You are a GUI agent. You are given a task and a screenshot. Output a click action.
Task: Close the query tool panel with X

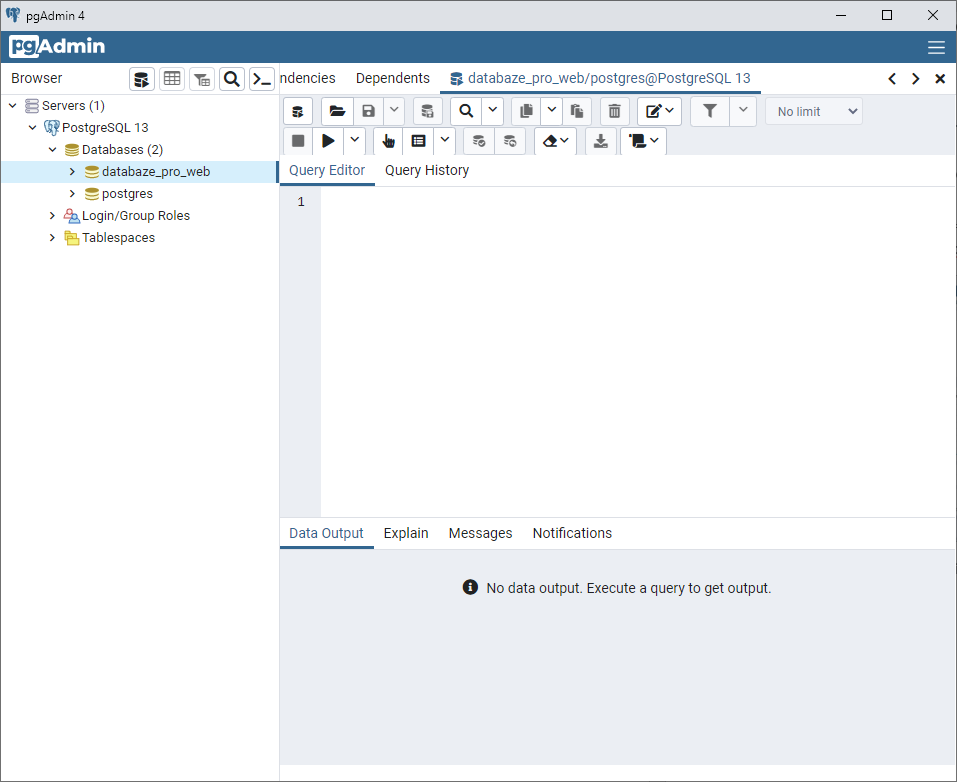point(940,79)
